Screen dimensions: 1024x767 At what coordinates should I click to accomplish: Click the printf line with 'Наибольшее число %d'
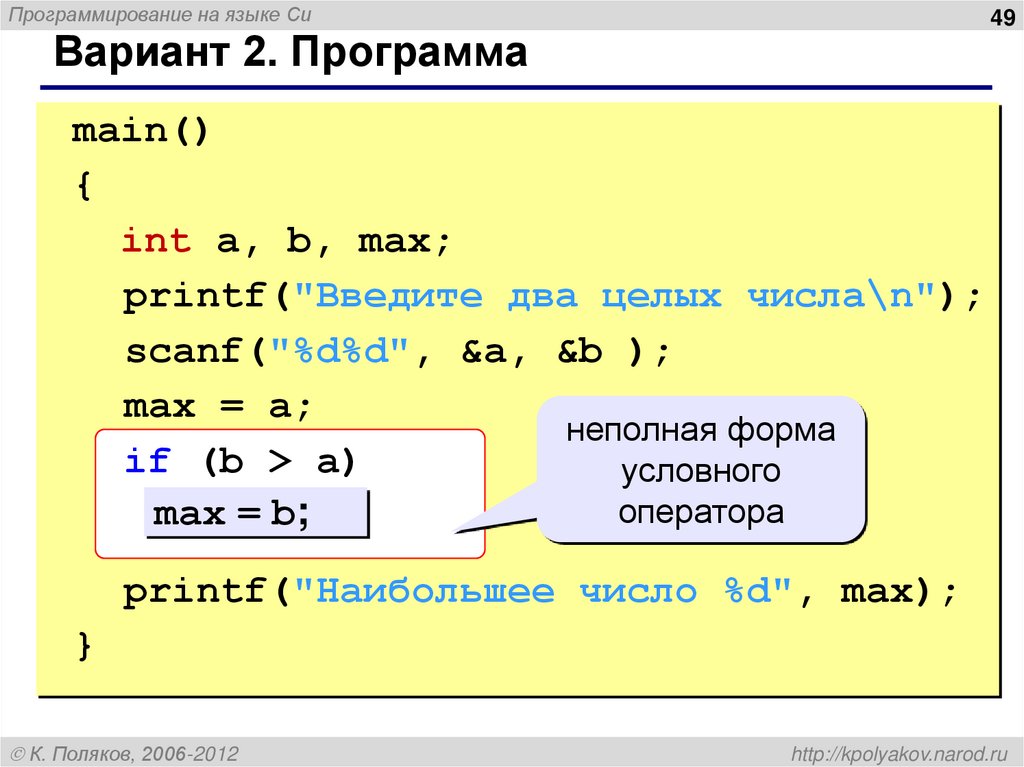pyautogui.click(x=539, y=592)
